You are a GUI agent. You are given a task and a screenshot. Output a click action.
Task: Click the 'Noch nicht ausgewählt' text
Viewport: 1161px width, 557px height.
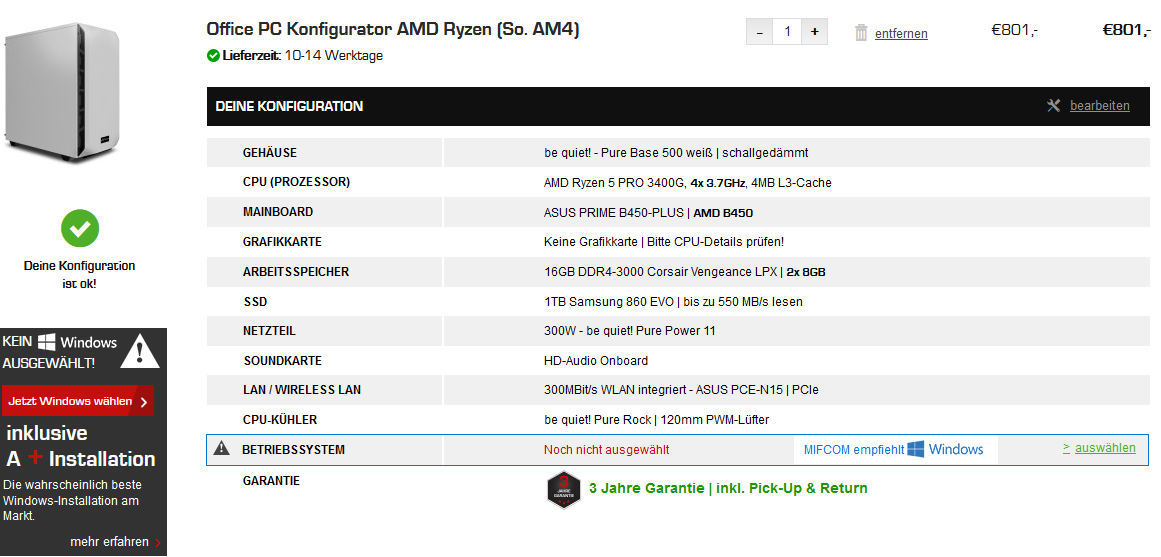pos(606,450)
